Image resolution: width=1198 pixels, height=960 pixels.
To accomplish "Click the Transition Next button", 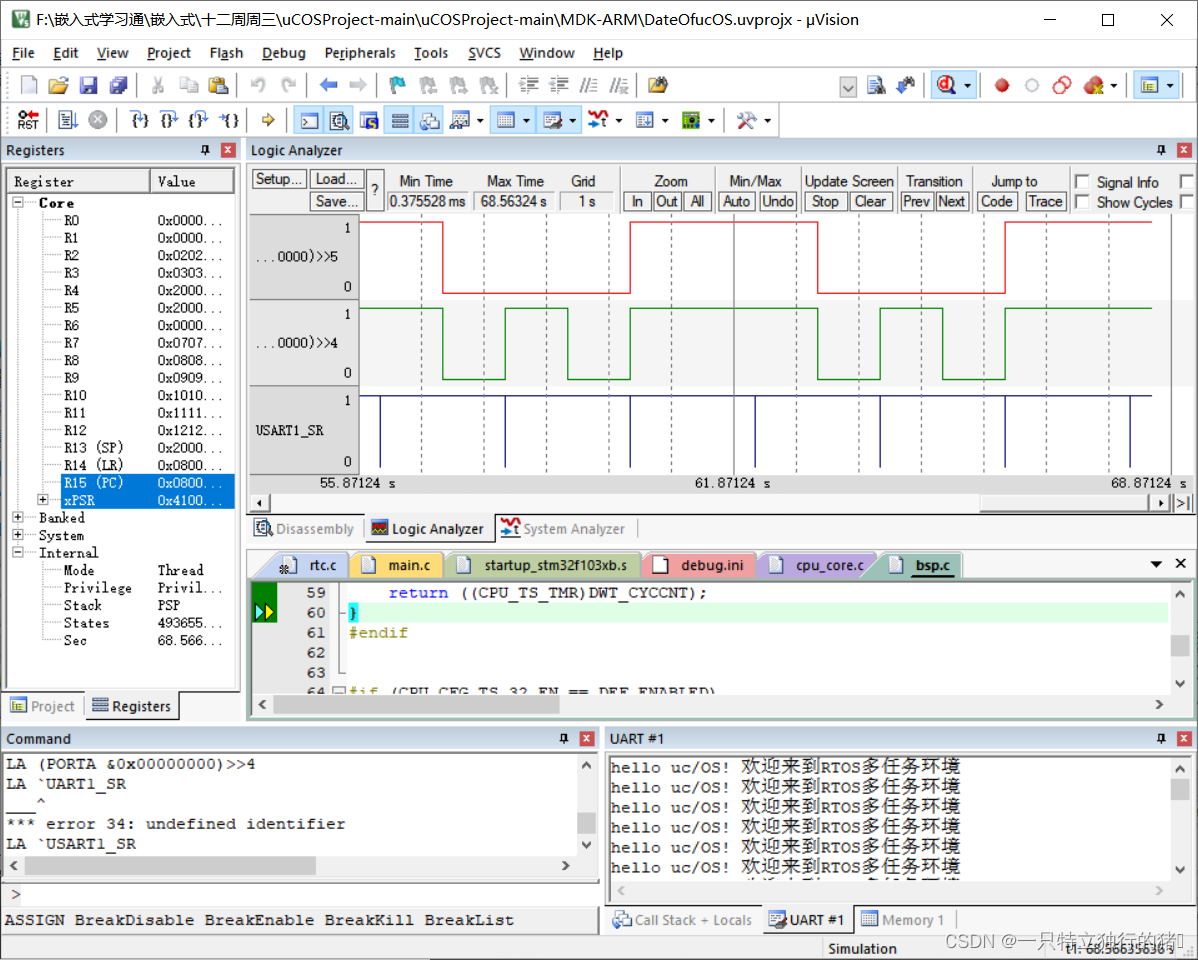I will click(952, 201).
